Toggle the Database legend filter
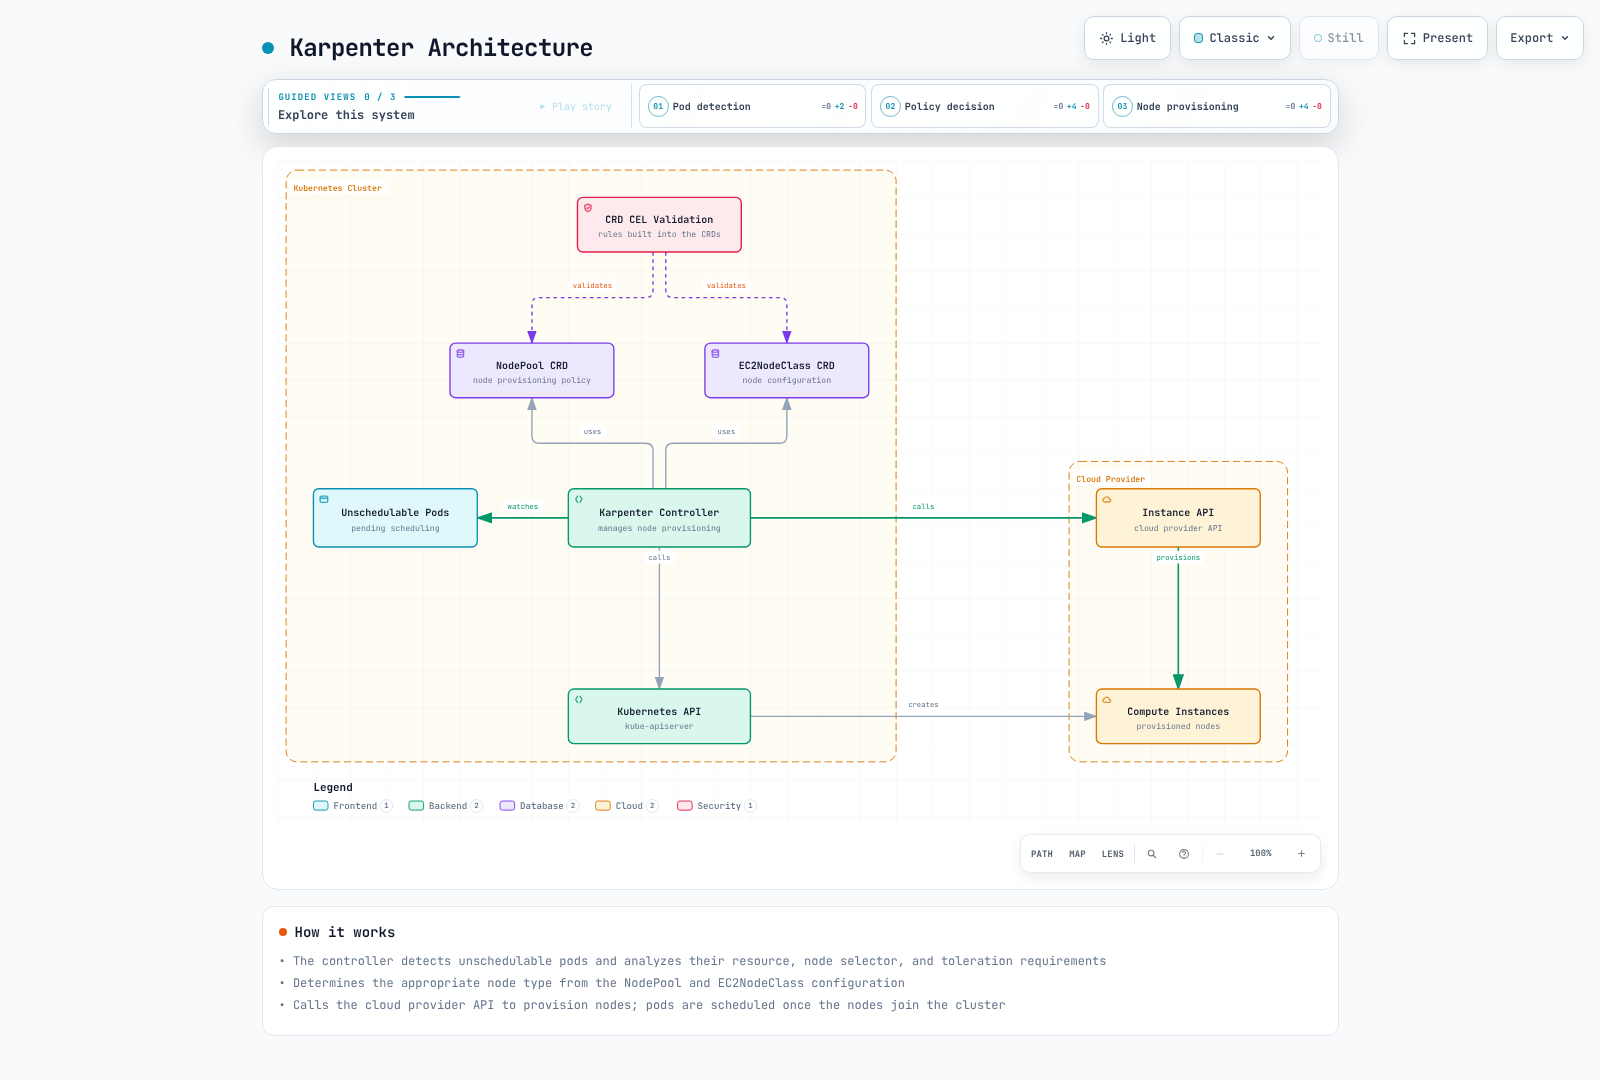The width and height of the screenshot is (1600, 1080). point(539,806)
